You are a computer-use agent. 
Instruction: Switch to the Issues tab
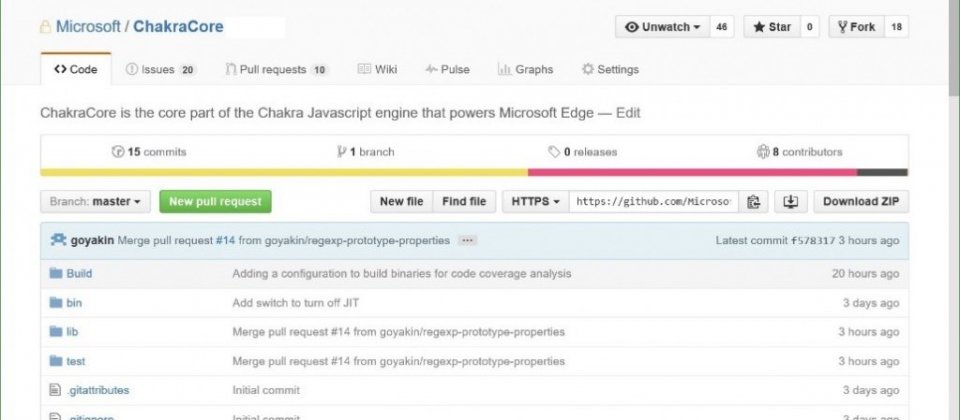[160, 69]
